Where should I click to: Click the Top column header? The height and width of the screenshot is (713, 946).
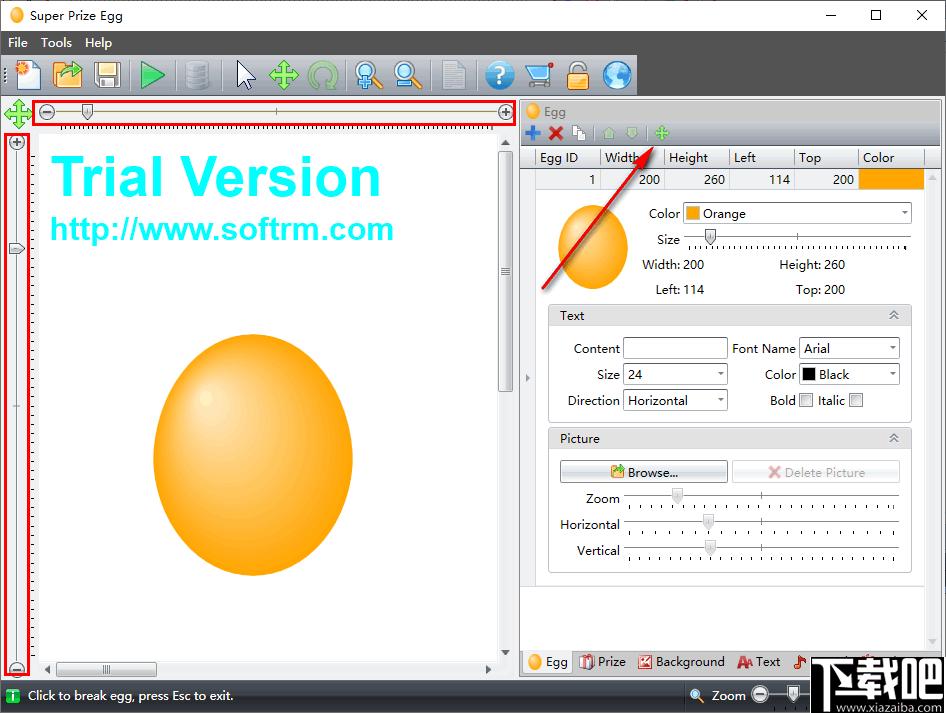click(x=826, y=158)
